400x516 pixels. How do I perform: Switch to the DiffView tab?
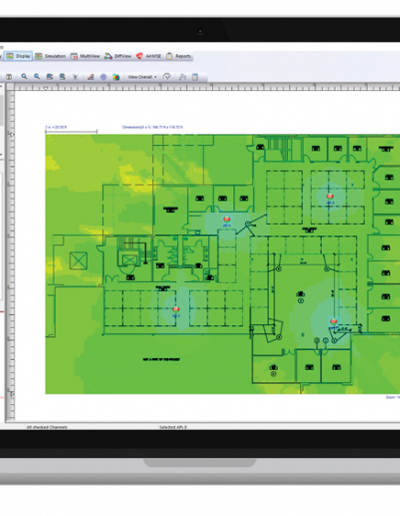click(x=118, y=56)
